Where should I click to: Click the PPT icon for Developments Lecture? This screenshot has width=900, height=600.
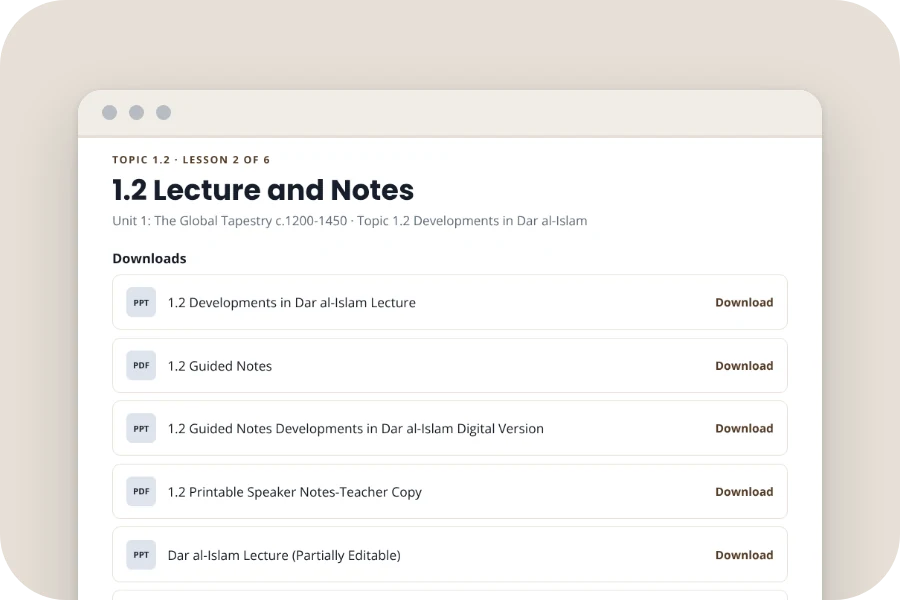(x=141, y=303)
